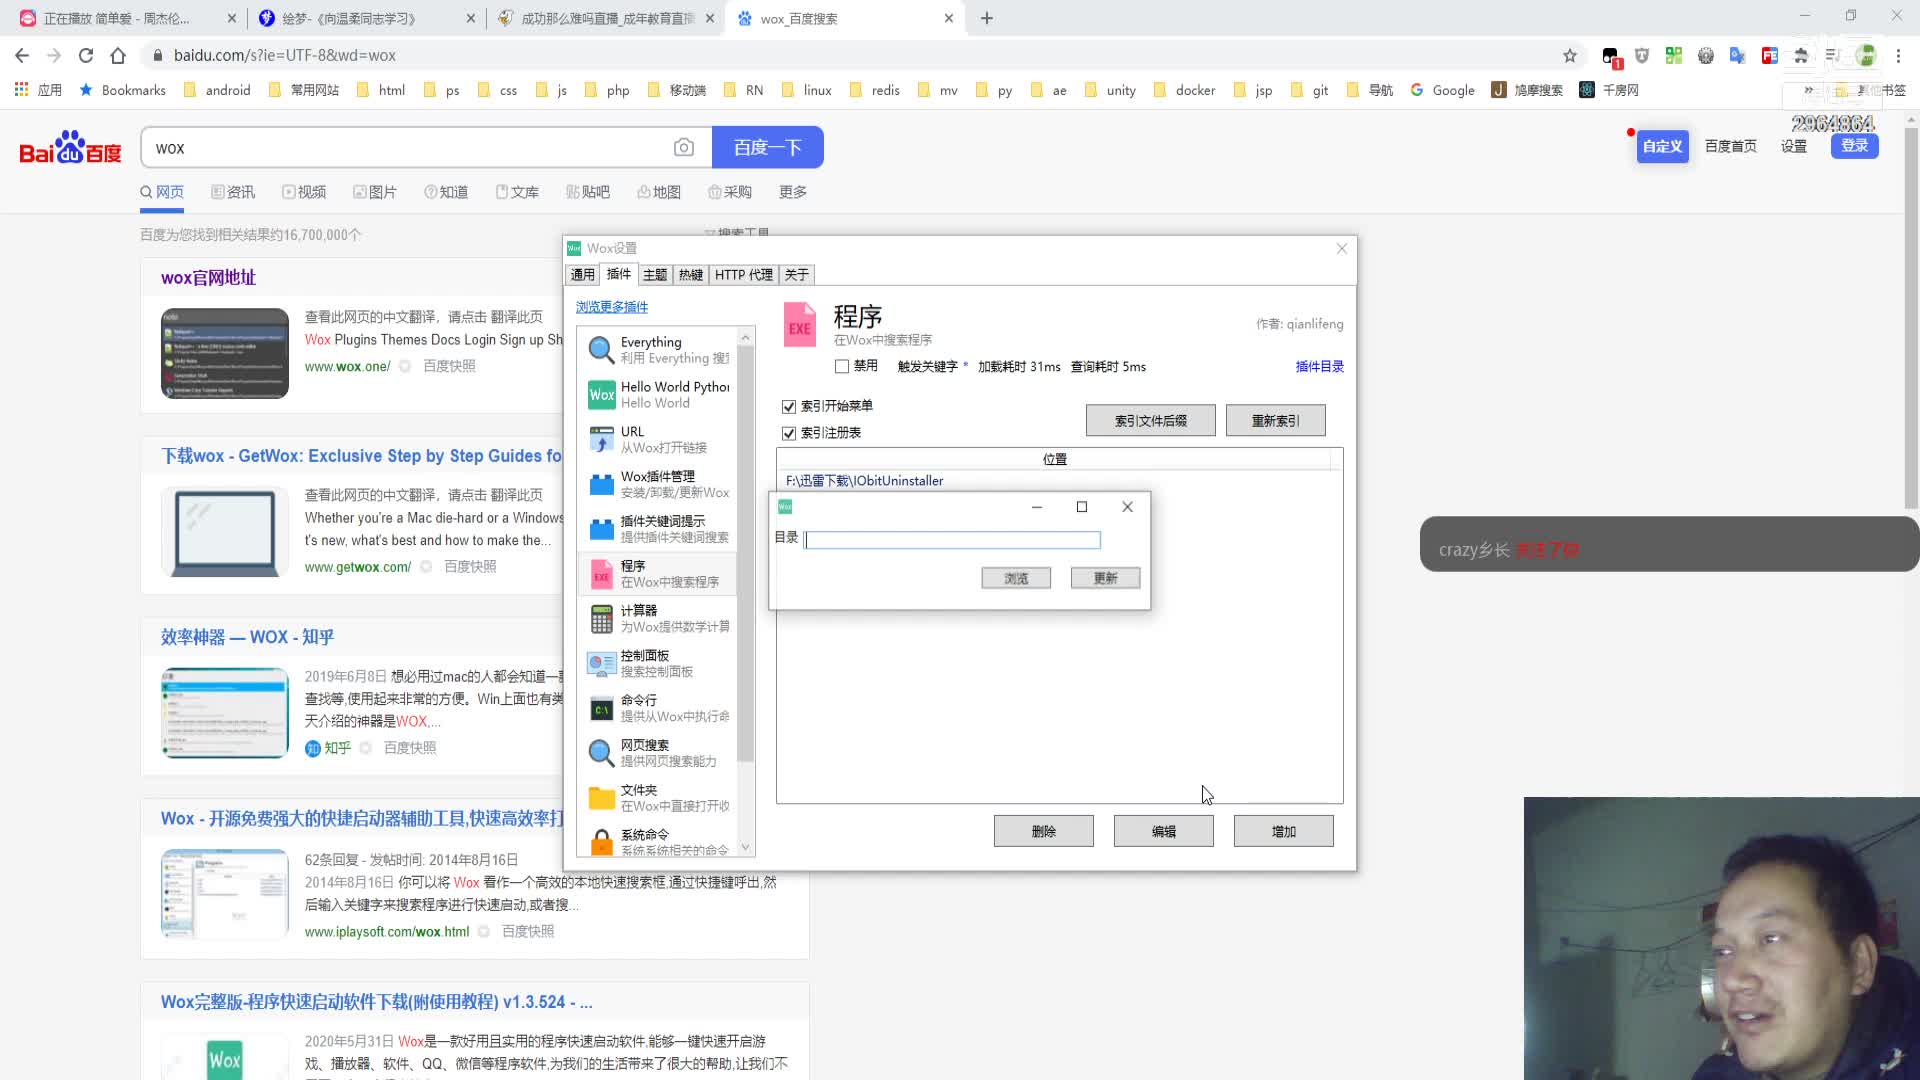The image size is (1920, 1080).
Task: Open the Google bookmark
Action: (x=1442, y=90)
